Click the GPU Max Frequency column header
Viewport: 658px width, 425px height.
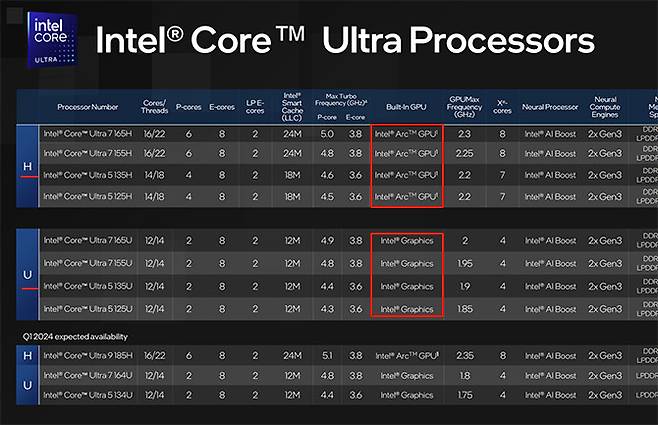pos(464,106)
